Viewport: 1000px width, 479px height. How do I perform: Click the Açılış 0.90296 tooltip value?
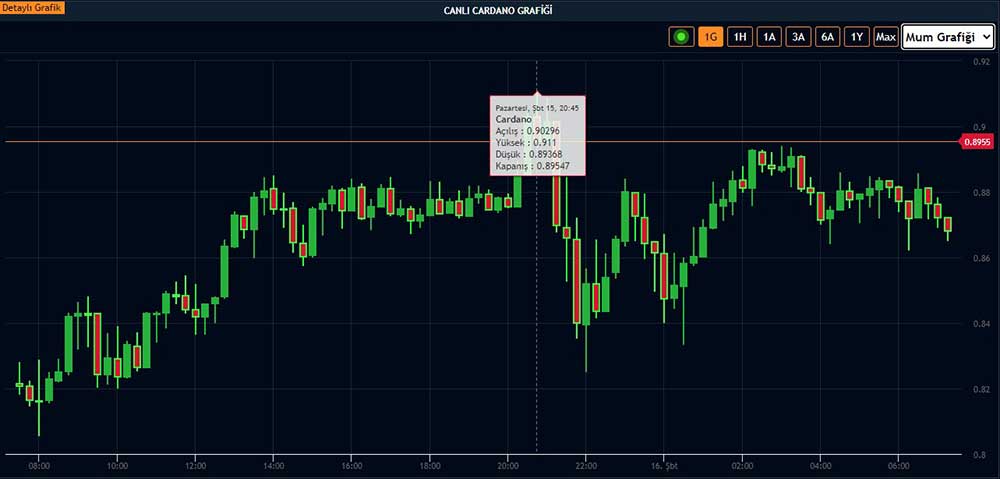tap(527, 131)
